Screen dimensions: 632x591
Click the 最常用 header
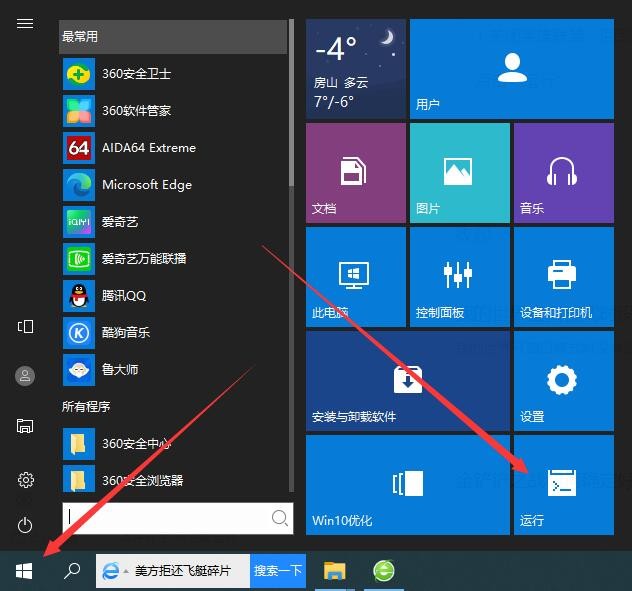pos(173,36)
